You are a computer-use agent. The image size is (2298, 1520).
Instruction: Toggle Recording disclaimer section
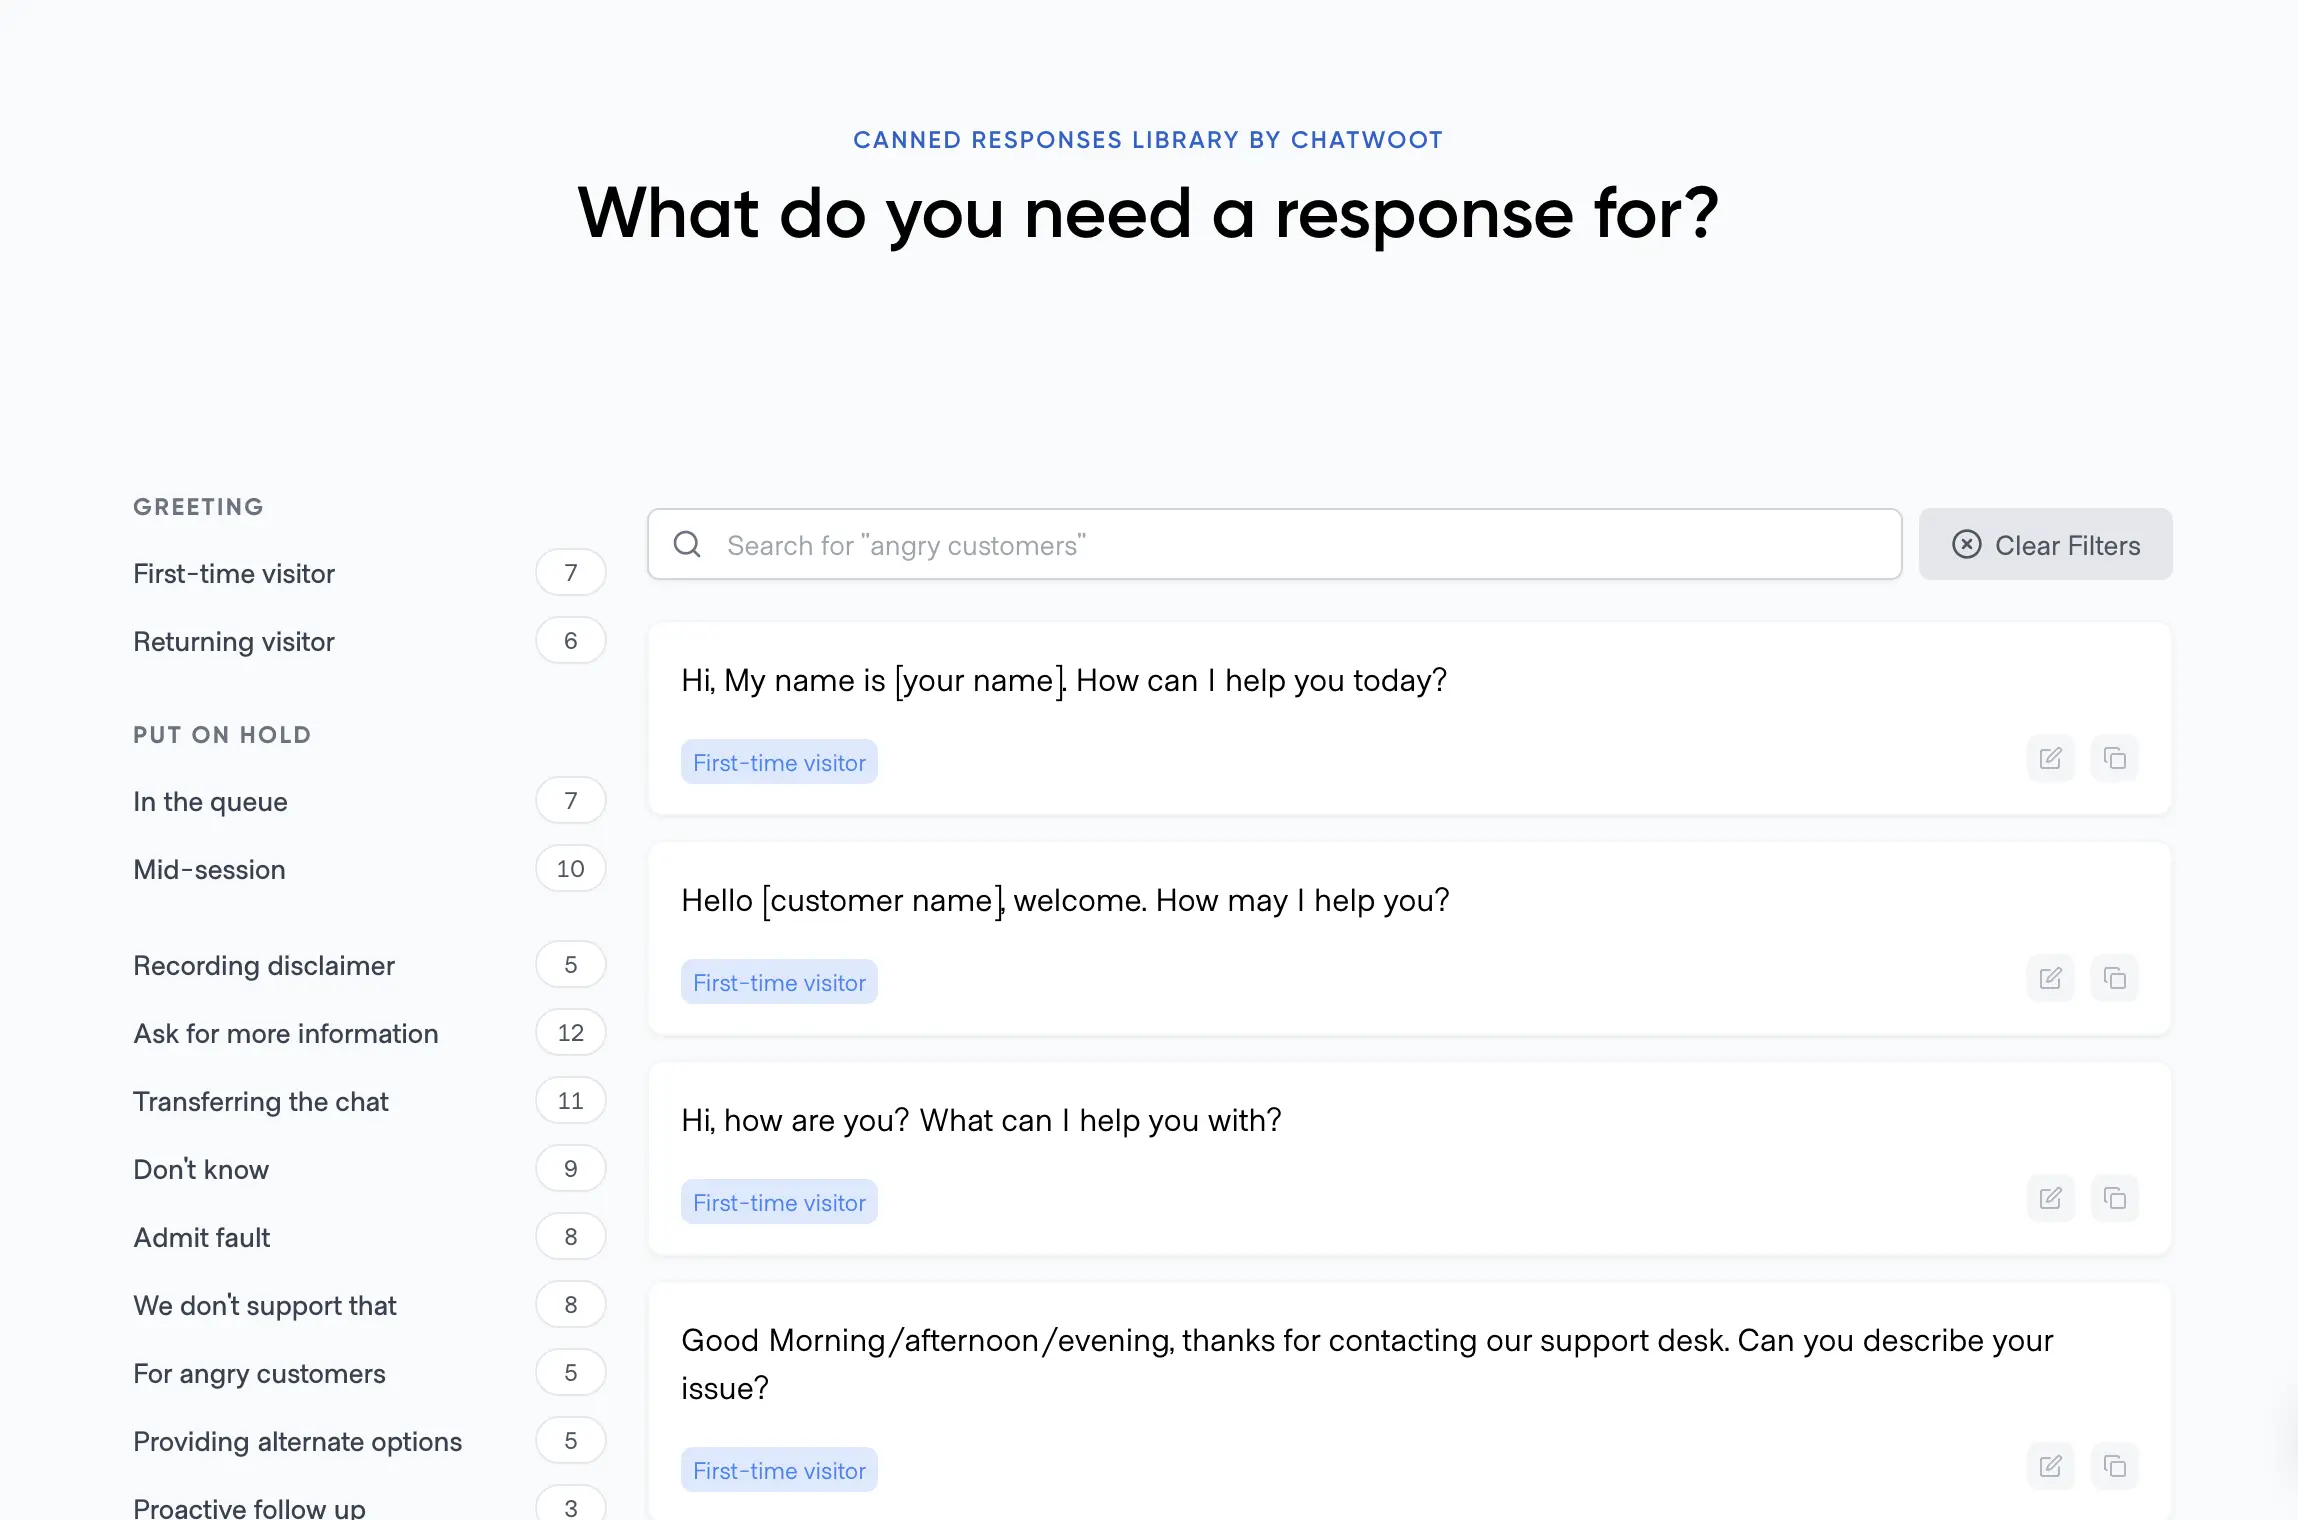click(265, 964)
